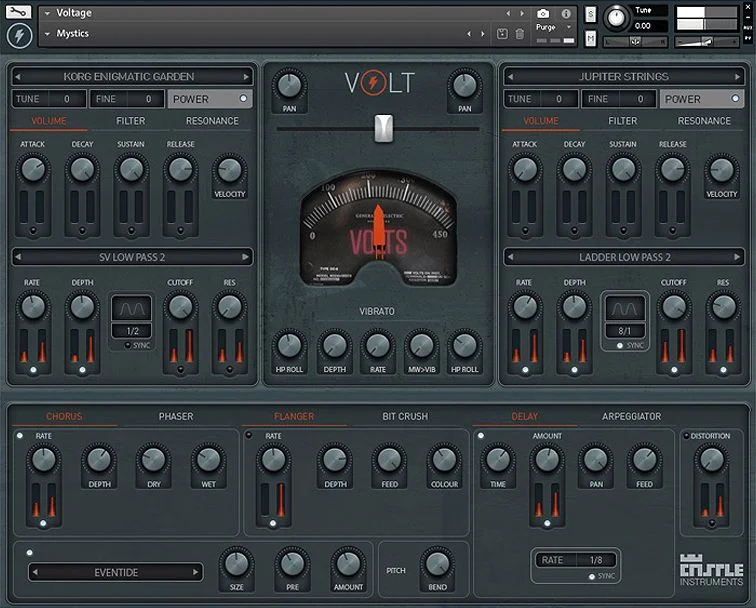The image size is (756, 608).
Task: Click right layer Fine value field
Action: [619, 99]
